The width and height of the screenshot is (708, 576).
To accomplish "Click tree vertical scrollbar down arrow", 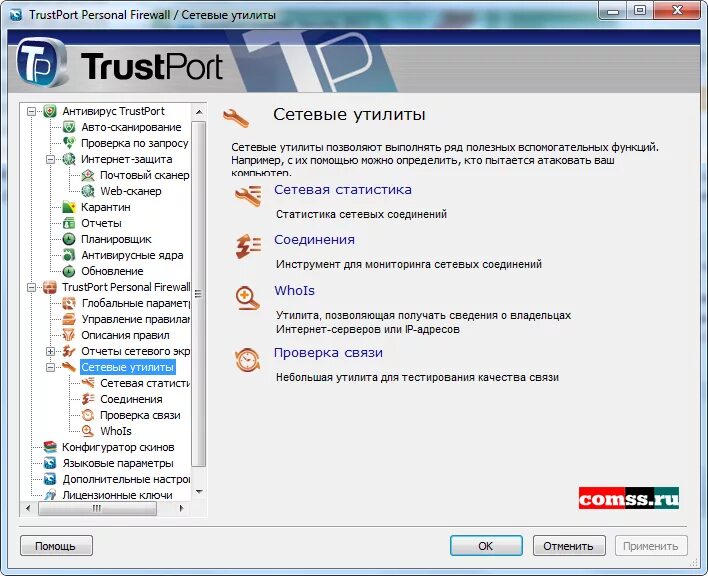I will click(x=199, y=492).
